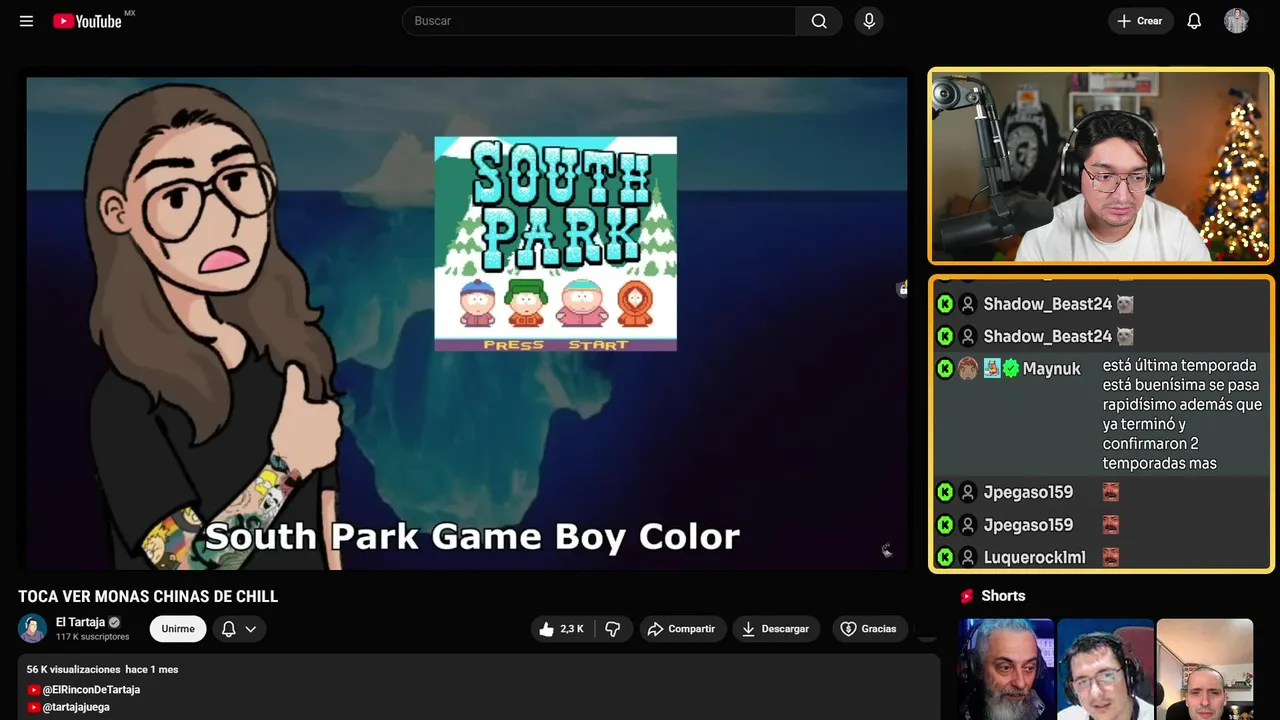Click the South Park game title image
The width and height of the screenshot is (1280, 720).
(x=555, y=243)
